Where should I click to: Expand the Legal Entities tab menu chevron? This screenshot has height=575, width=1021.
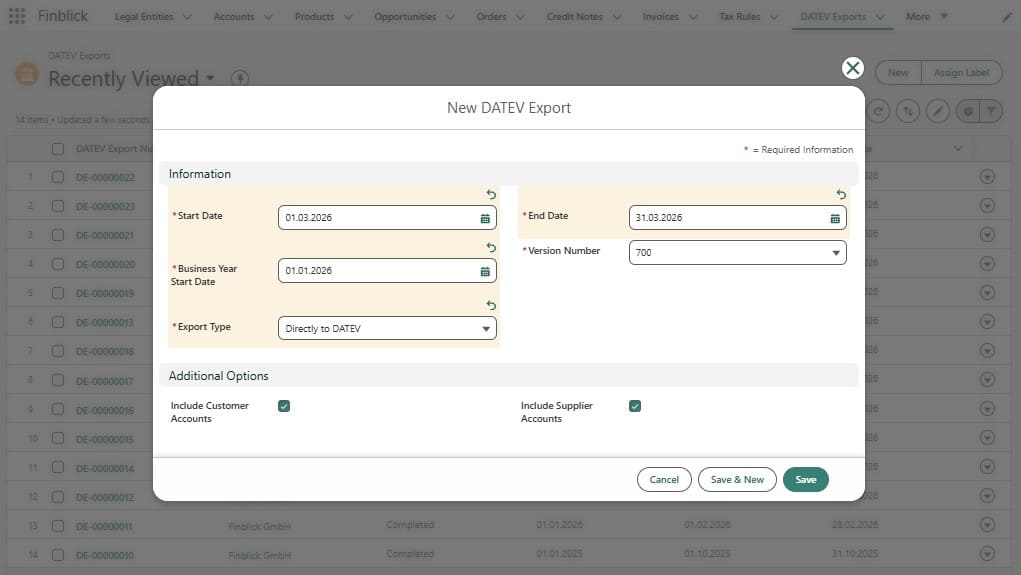(x=188, y=17)
